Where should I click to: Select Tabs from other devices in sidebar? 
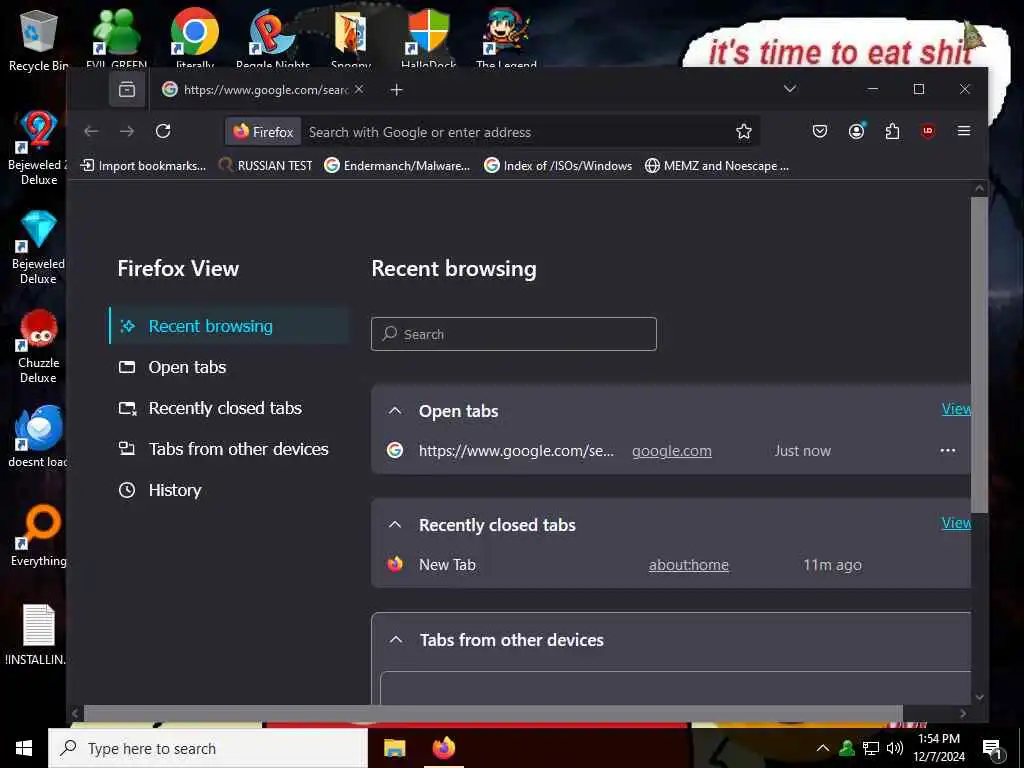pyautogui.click(x=229, y=449)
